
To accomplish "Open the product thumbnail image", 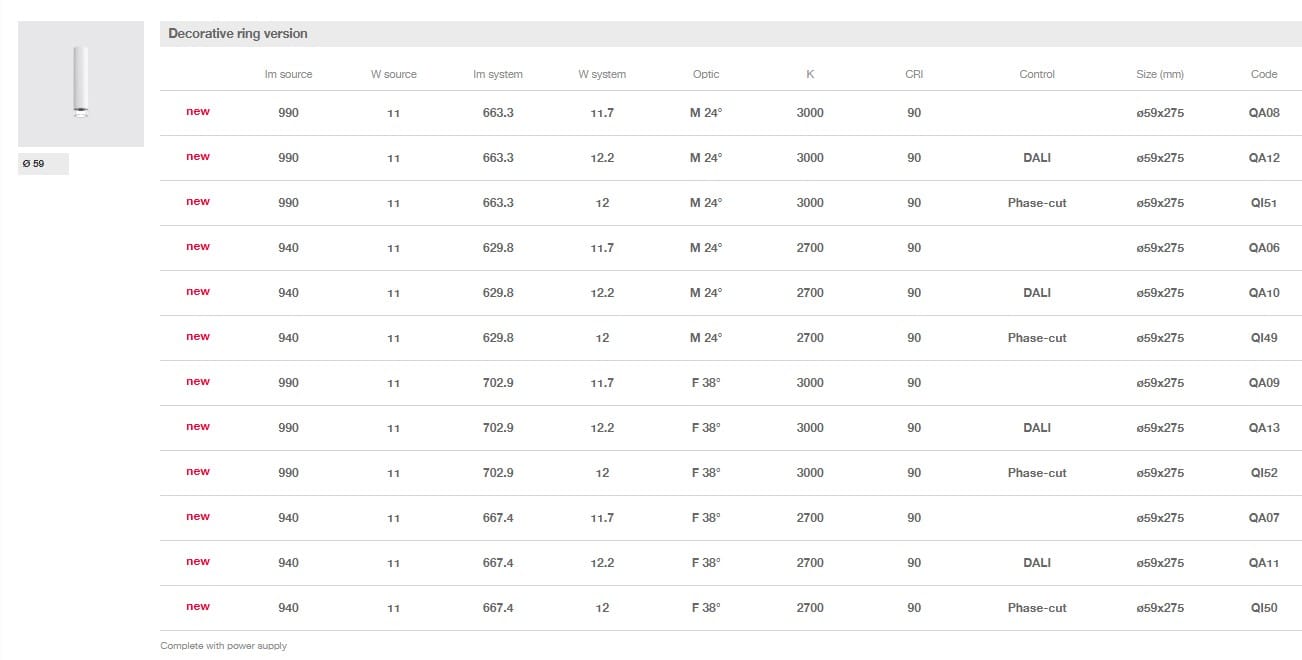I will (81, 84).
